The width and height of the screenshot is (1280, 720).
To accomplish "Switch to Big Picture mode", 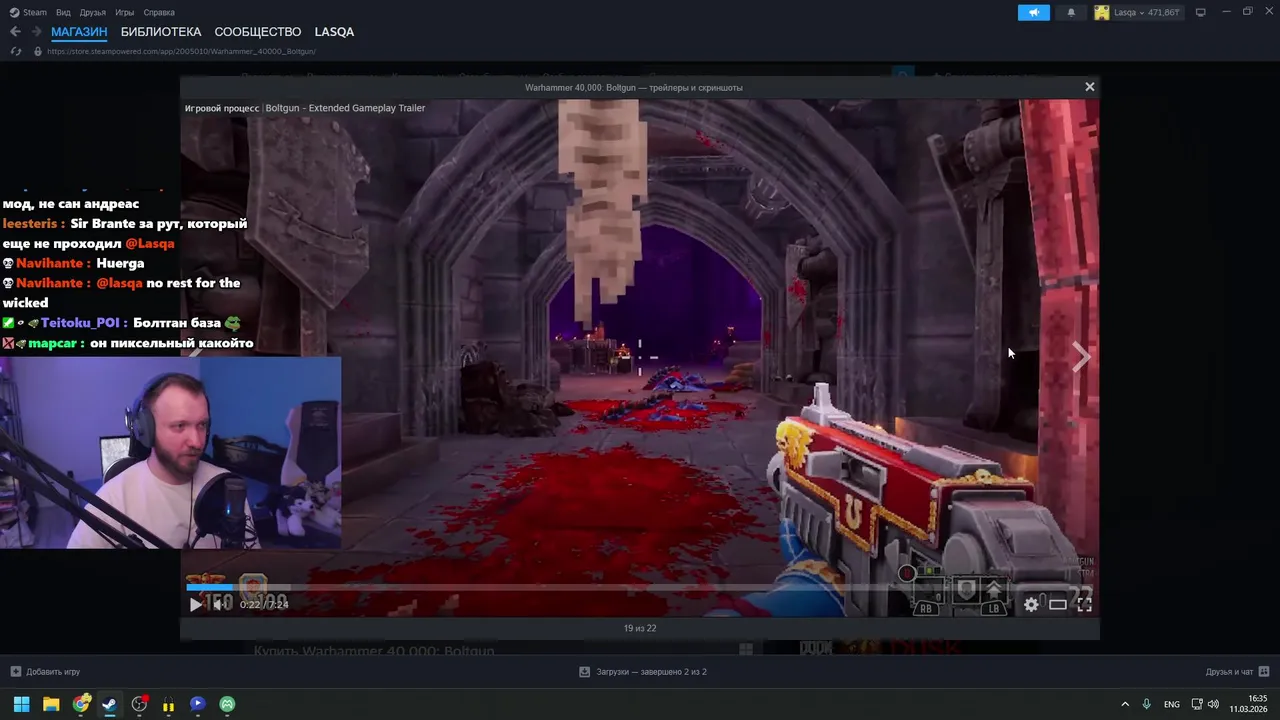I will pos(1201,12).
